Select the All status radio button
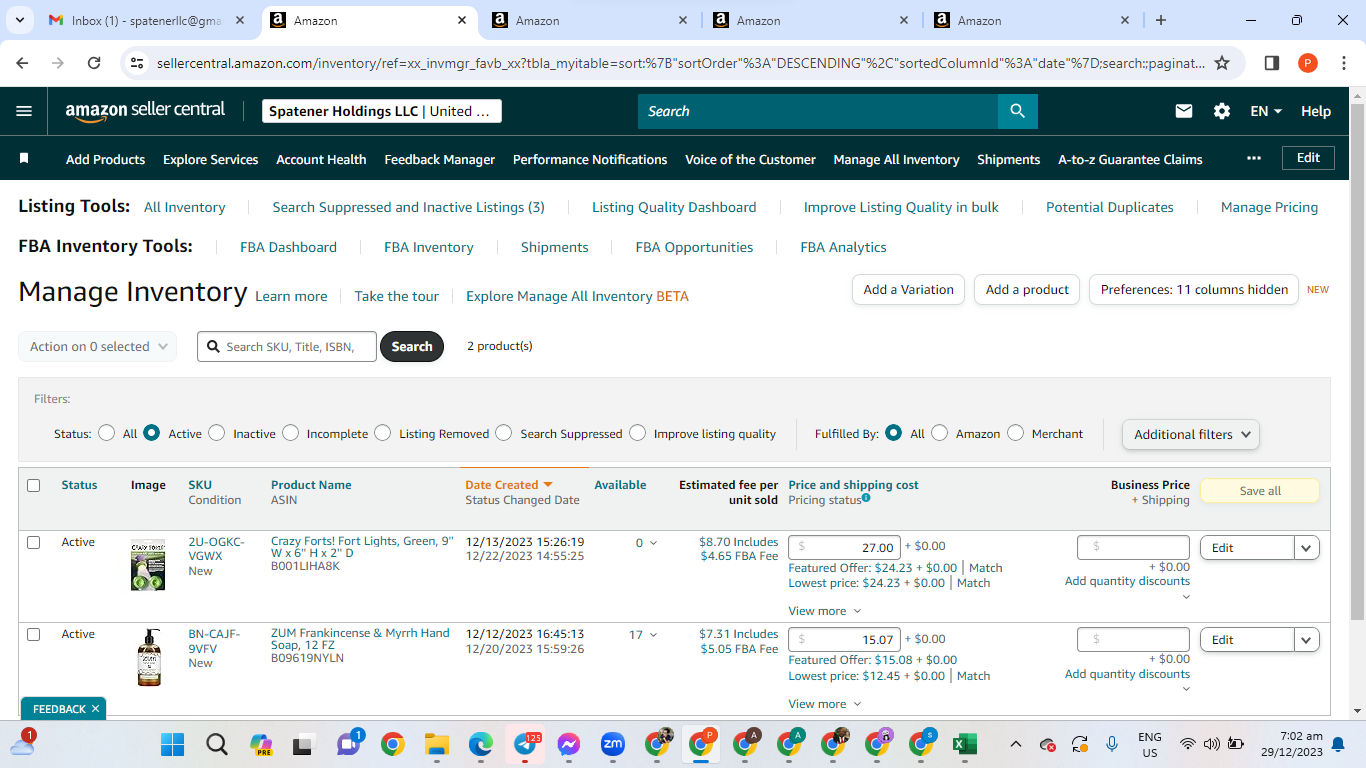Image resolution: width=1366 pixels, height=768 pixels. 107,433
